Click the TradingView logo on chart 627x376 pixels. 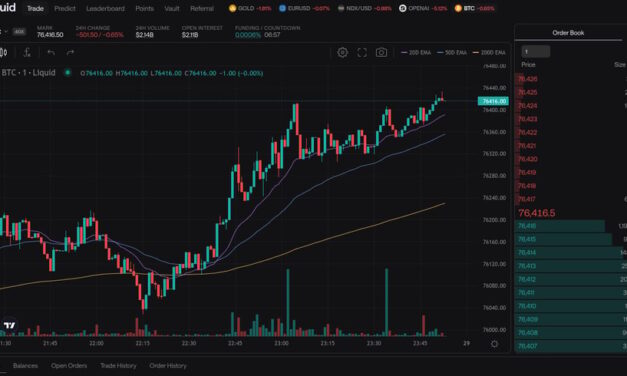point(9,325)
